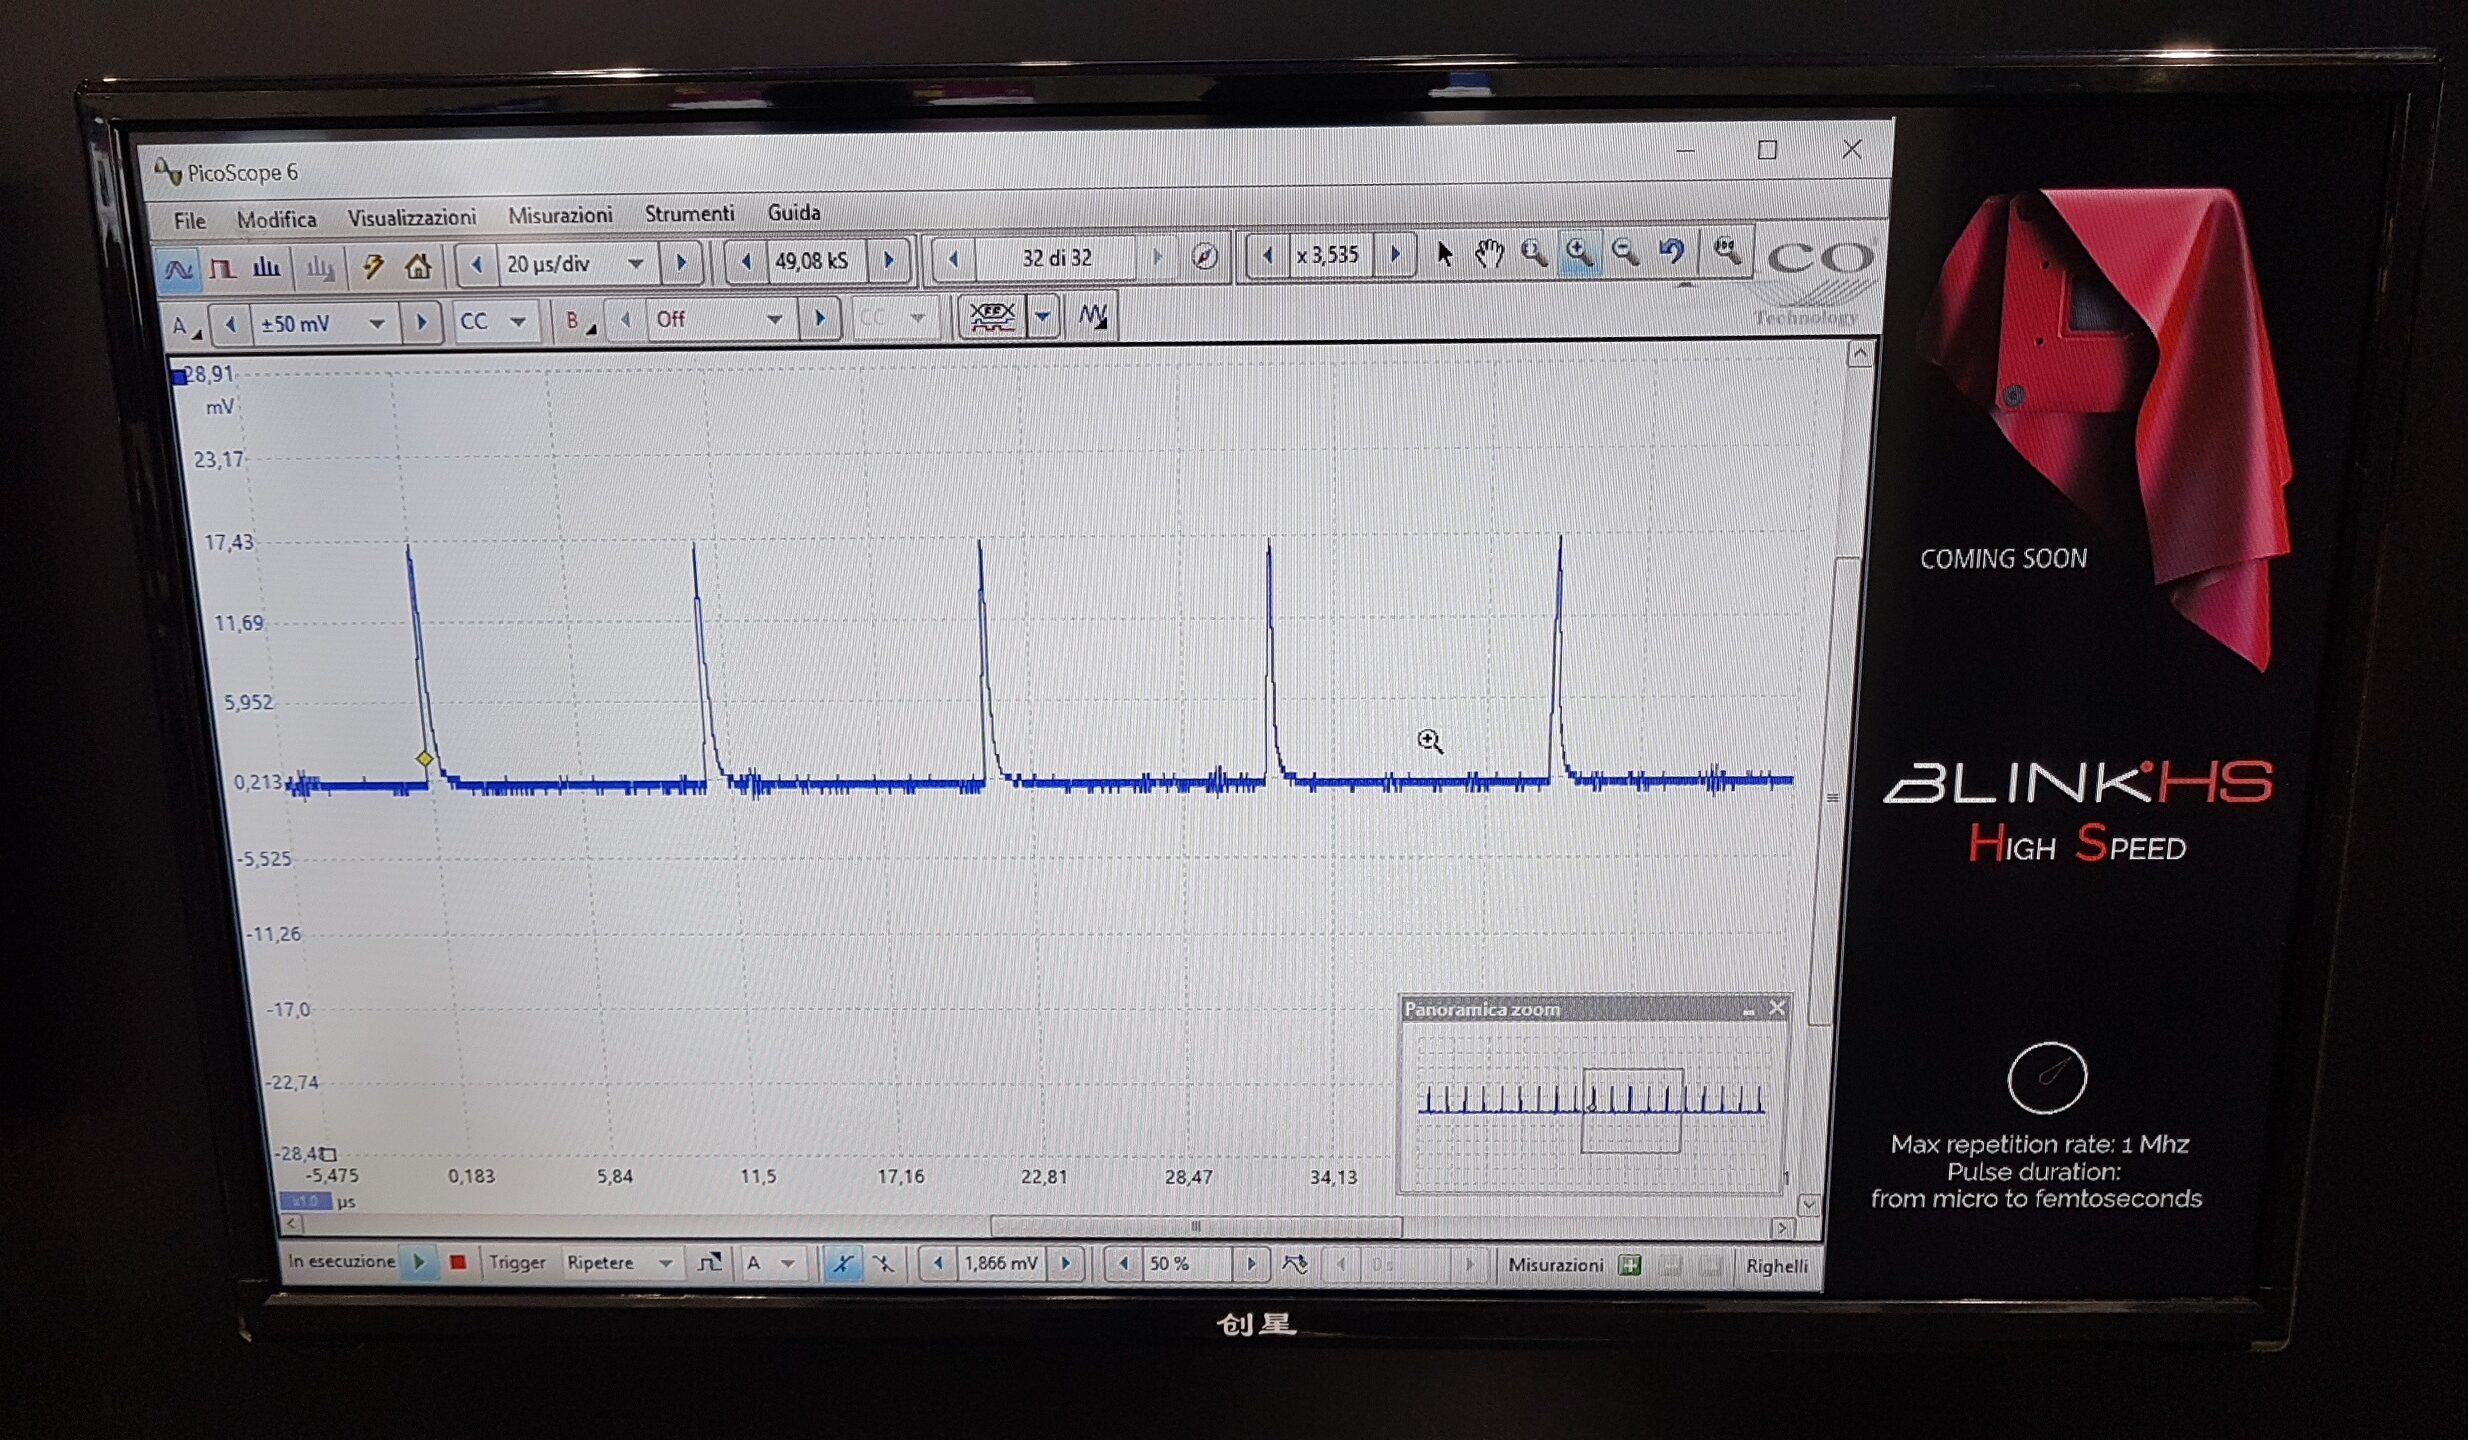Click the channel A options button
Image resolution: width=2468 pixels, height=1440 pixels.
click(186, 326)
